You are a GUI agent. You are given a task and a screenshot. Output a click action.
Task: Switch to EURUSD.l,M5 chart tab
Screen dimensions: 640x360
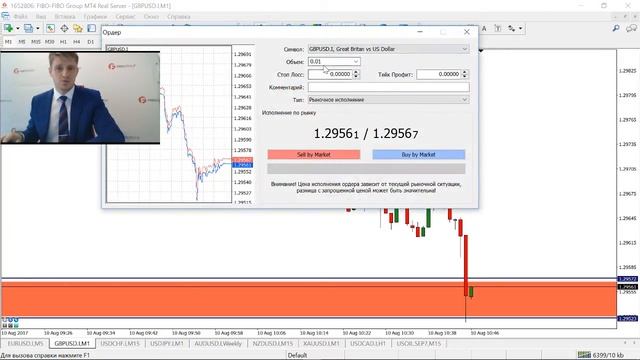25,344
